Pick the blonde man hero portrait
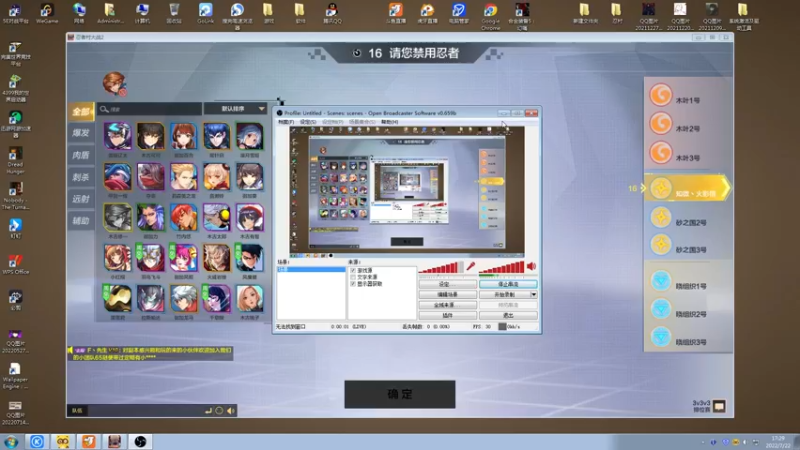800x450 pixels. click(184, 177)
